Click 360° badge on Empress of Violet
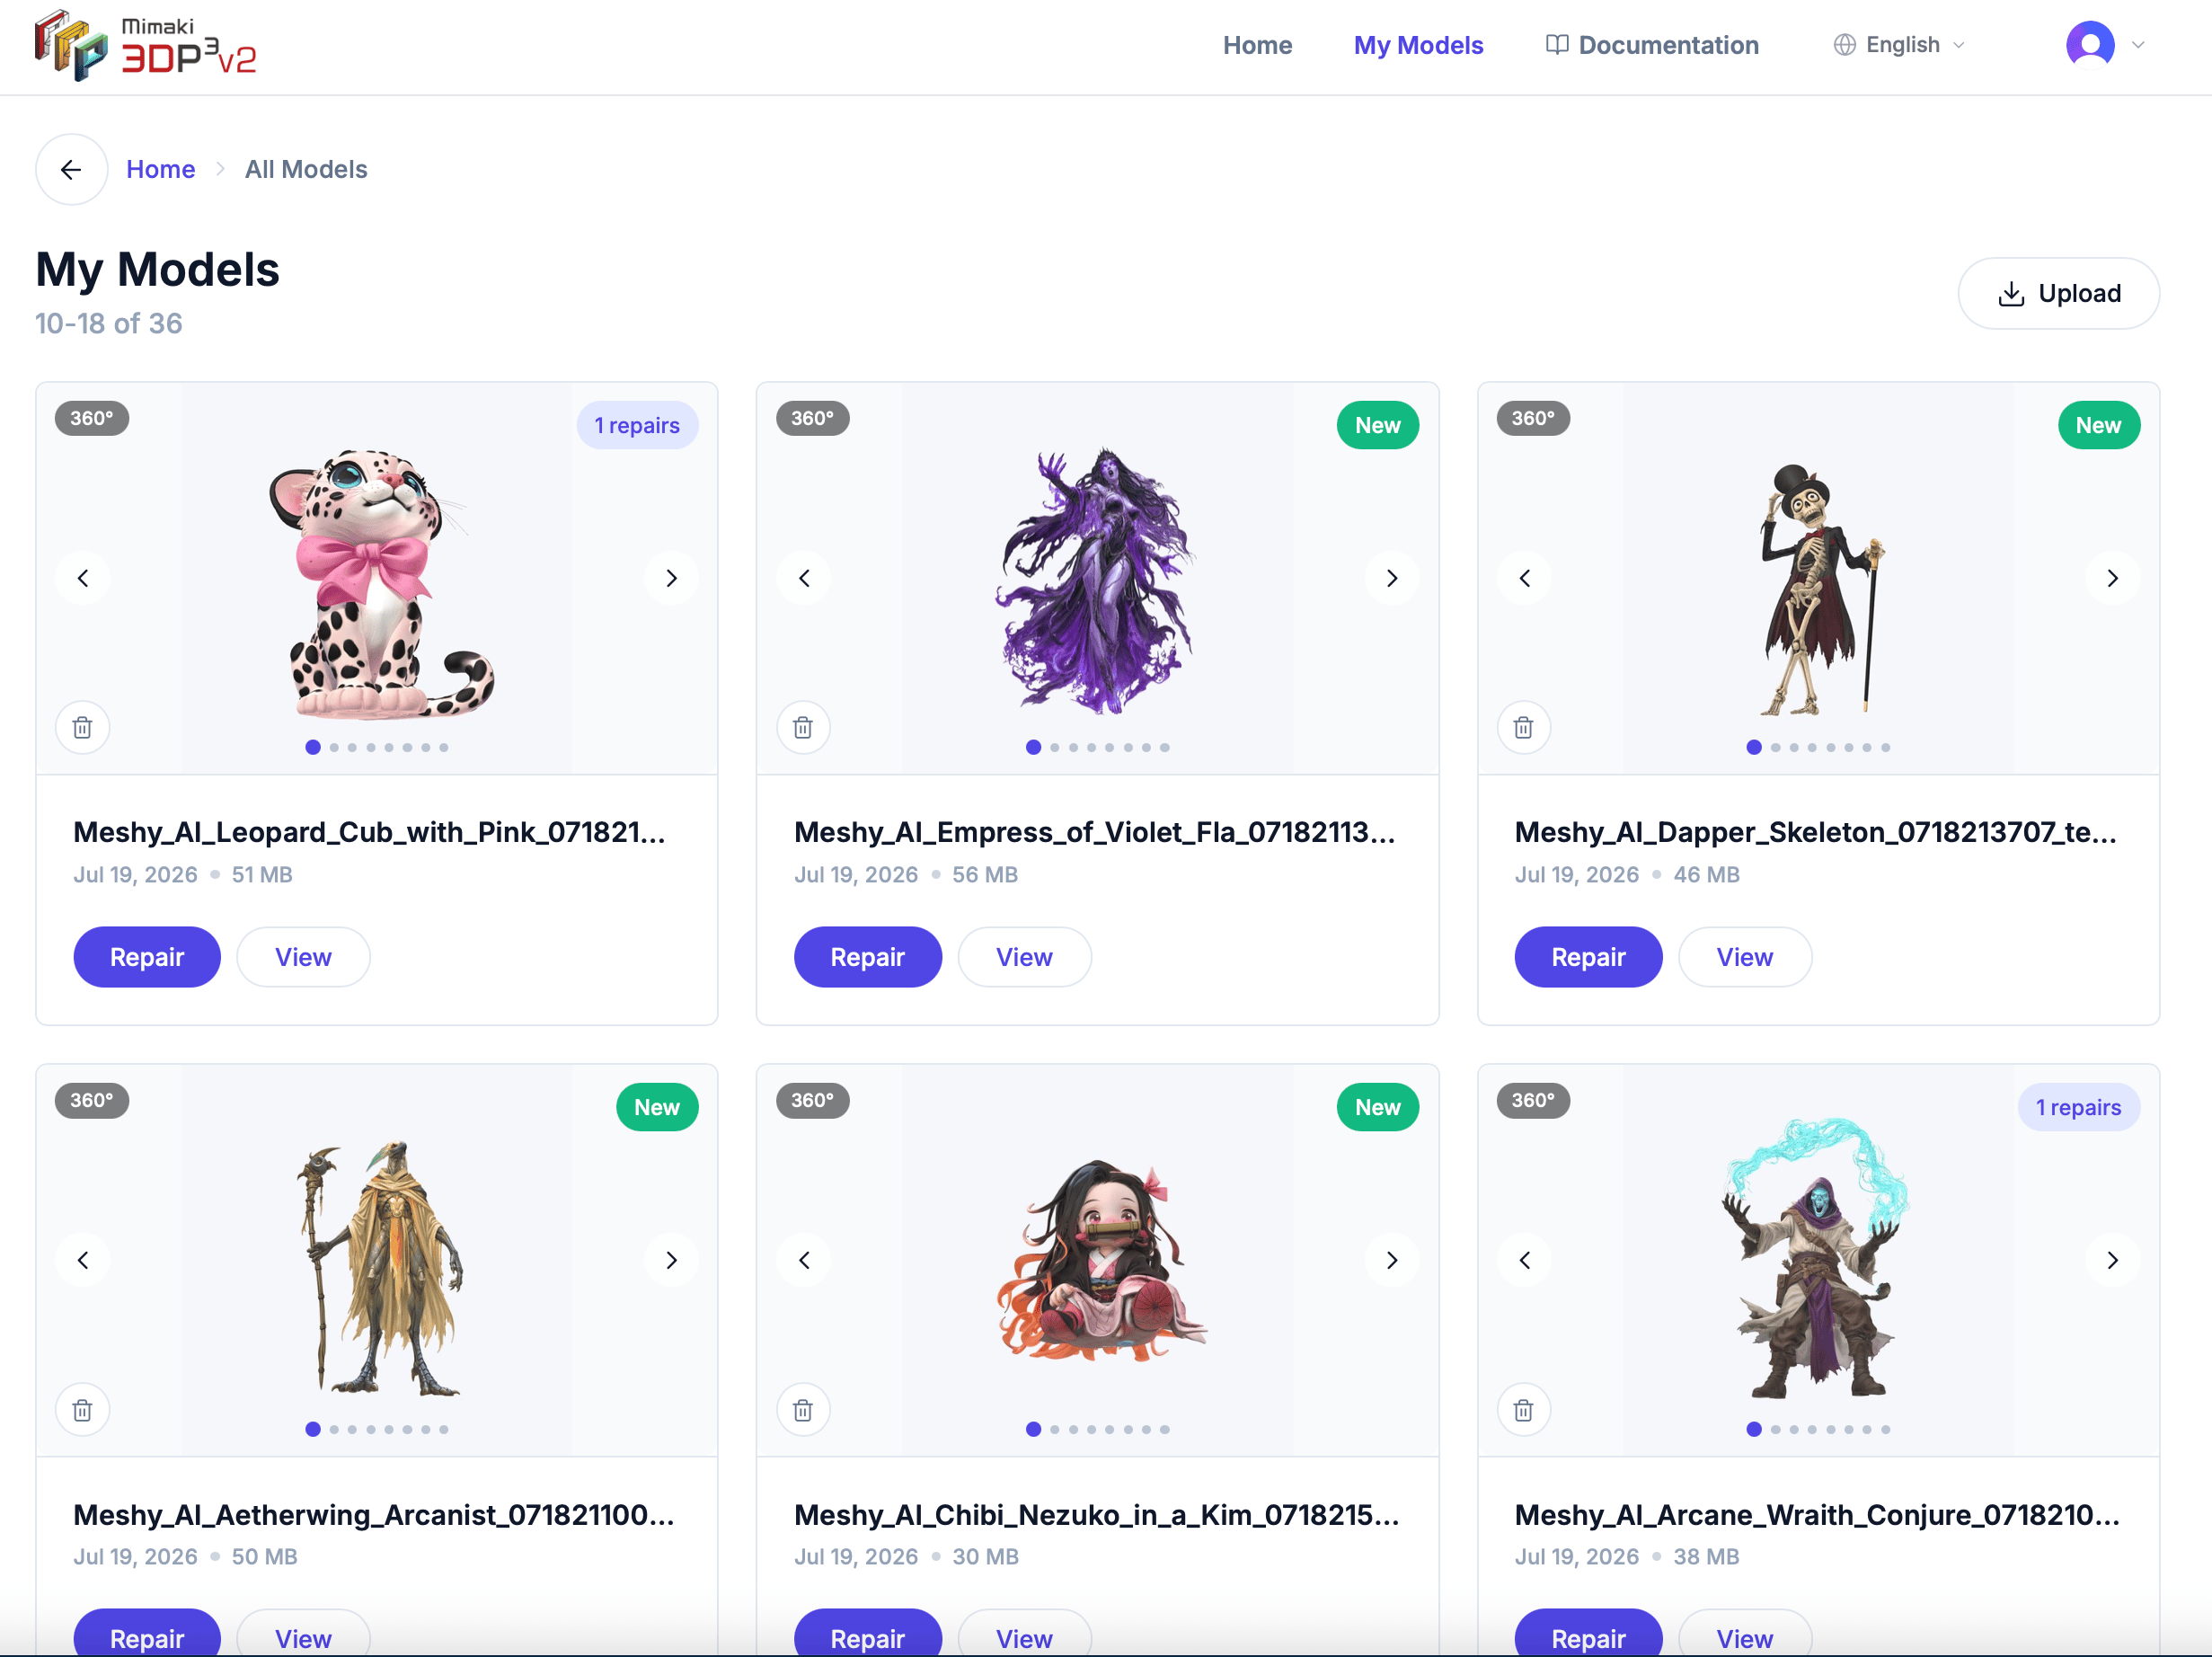The height and width of the screenshot is (1657, 2212). [x=813, y=418]
